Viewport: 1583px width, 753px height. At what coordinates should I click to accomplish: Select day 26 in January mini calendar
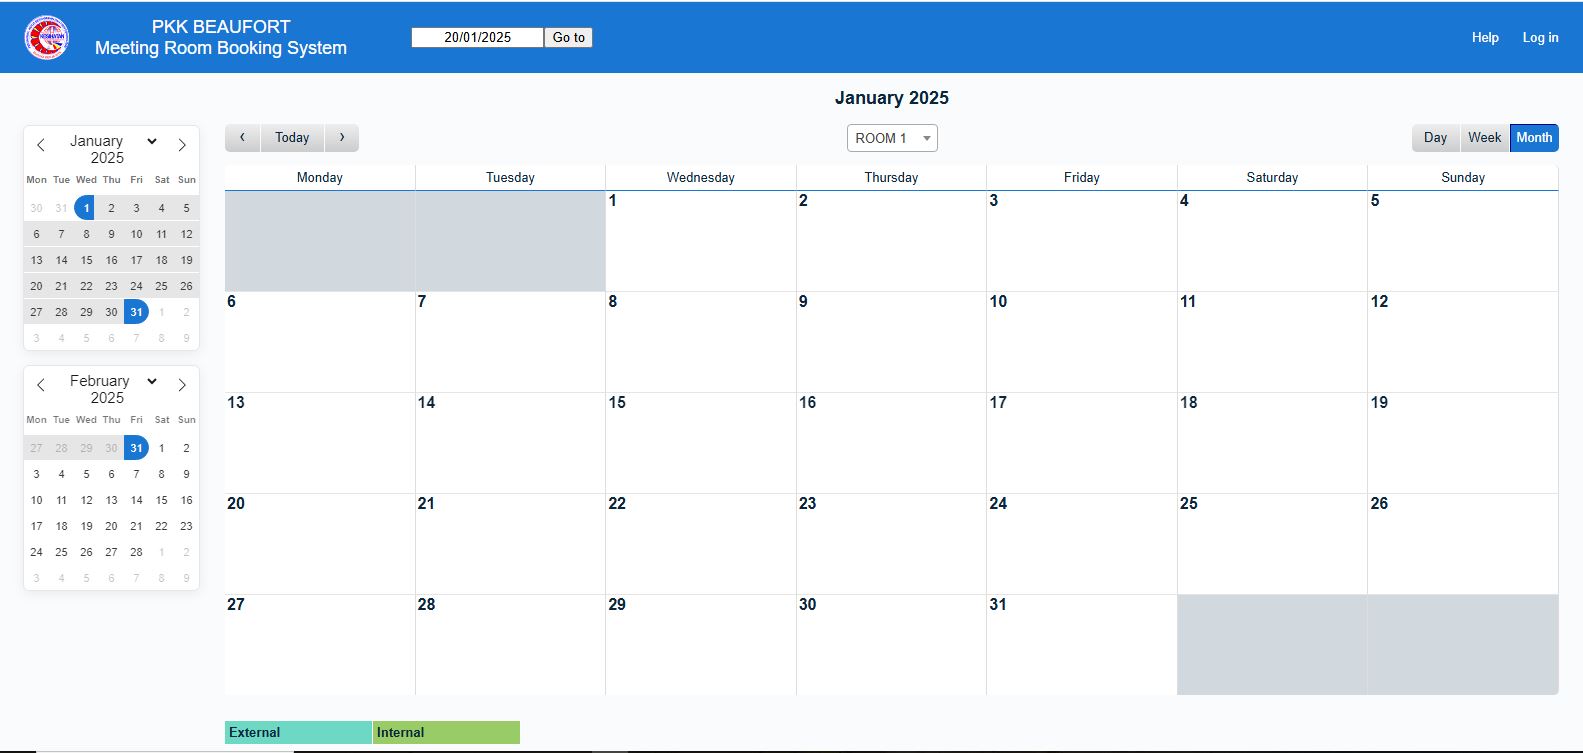[x=186, y=286]
